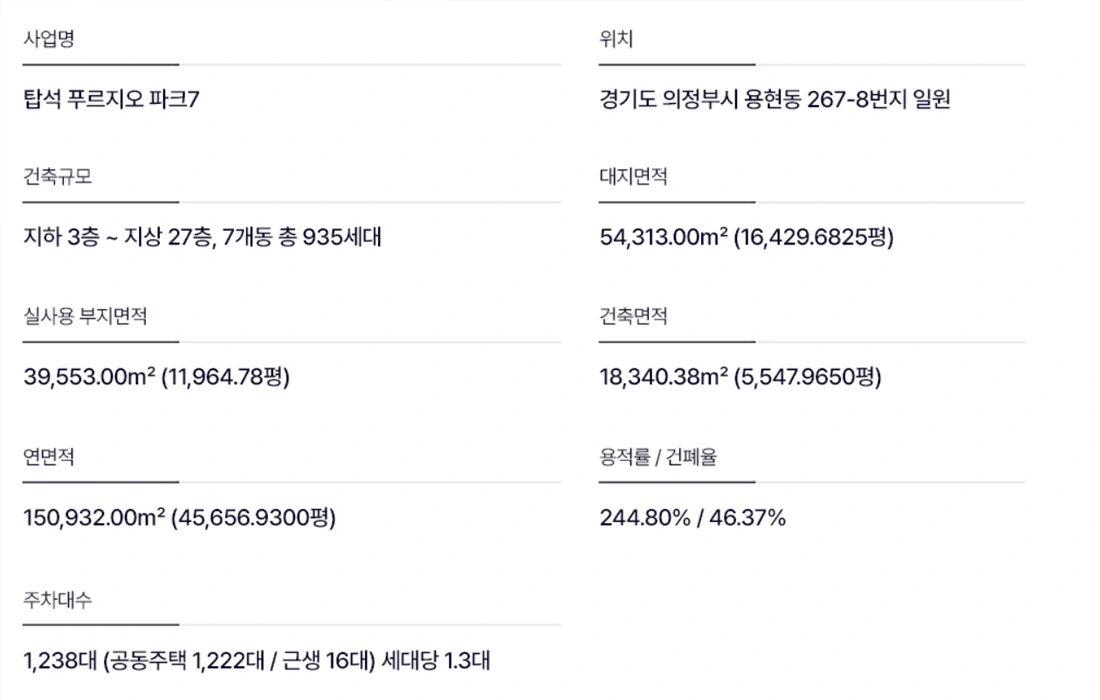Click the 위치 label
The image size is (1100, 700).
(x=616, y=40)
